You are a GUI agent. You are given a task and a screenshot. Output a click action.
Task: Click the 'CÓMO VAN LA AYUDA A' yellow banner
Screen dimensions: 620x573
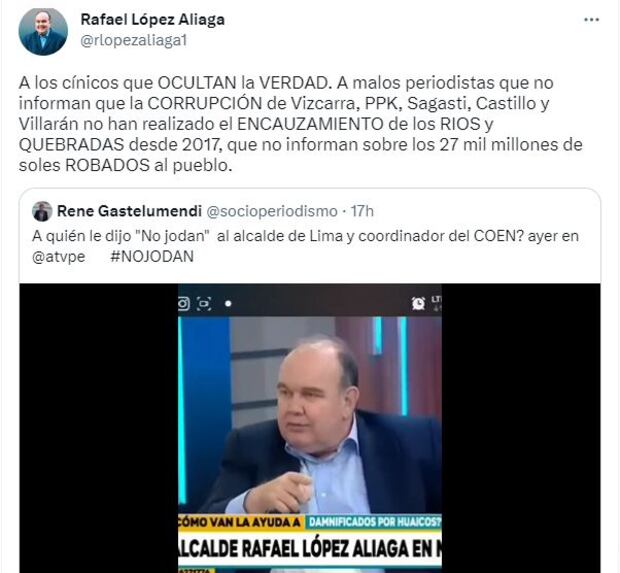click(x=241, y=522)
